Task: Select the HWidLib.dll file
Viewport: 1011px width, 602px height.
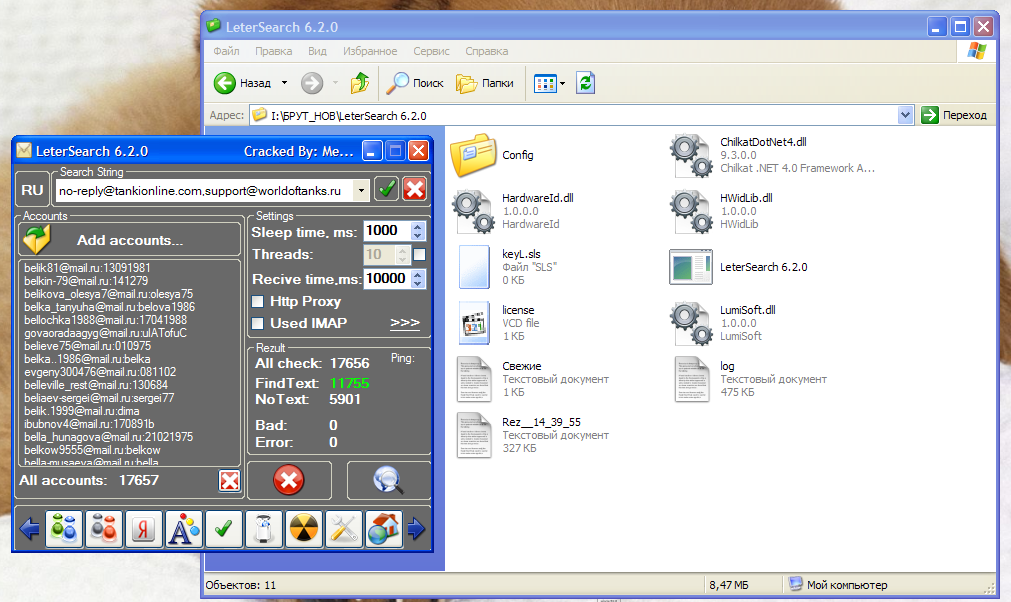Action: 721,211
